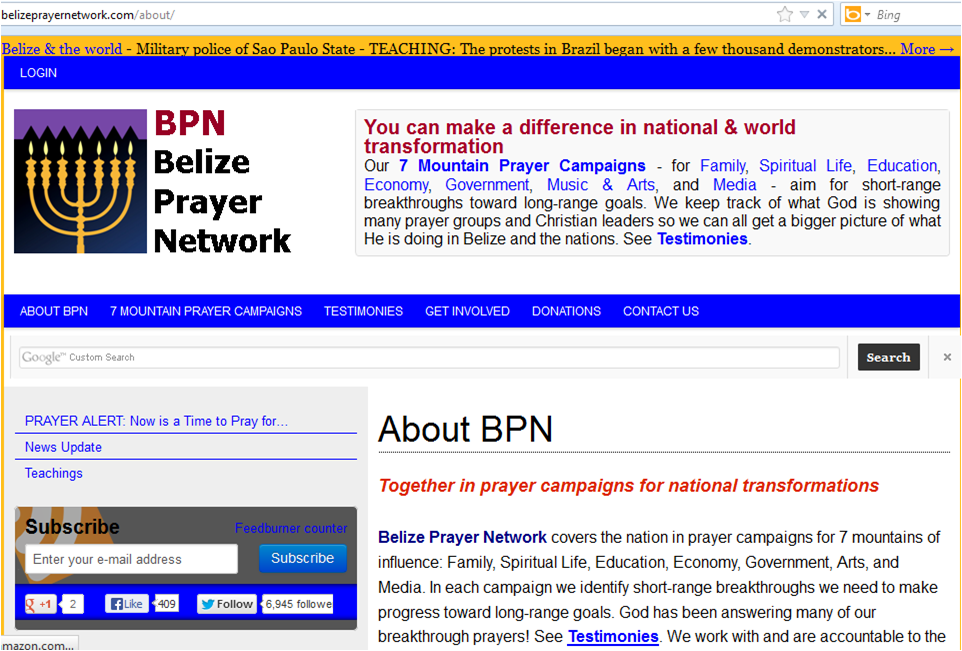Viewport: 962px width, 651px height.
Task: Click the Twitter Follow button
Action: click(x=227, y=604)
